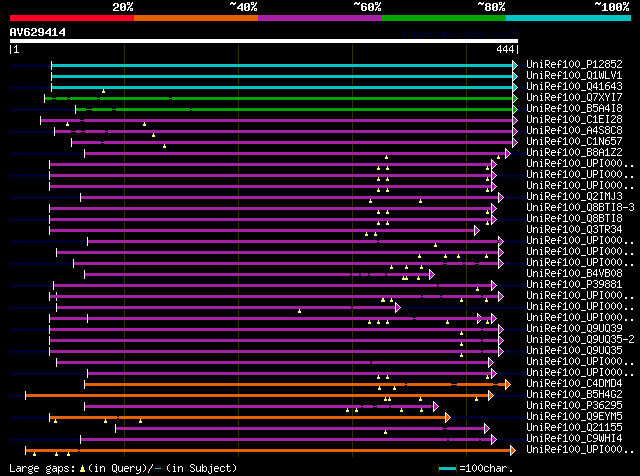The width and height of the screenshot is (640, 476).
Task: Select the UniRef100_Q8BTI8 label
Action: tap(574, 219)
